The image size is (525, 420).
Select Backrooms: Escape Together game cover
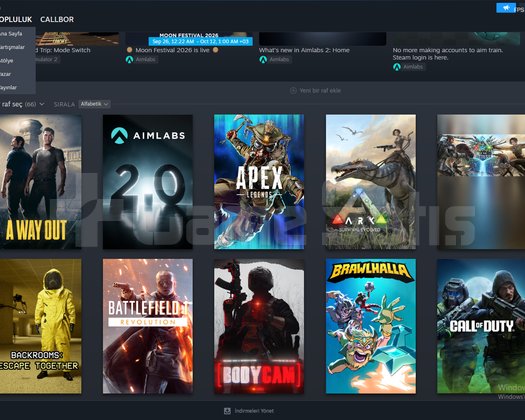41,326
